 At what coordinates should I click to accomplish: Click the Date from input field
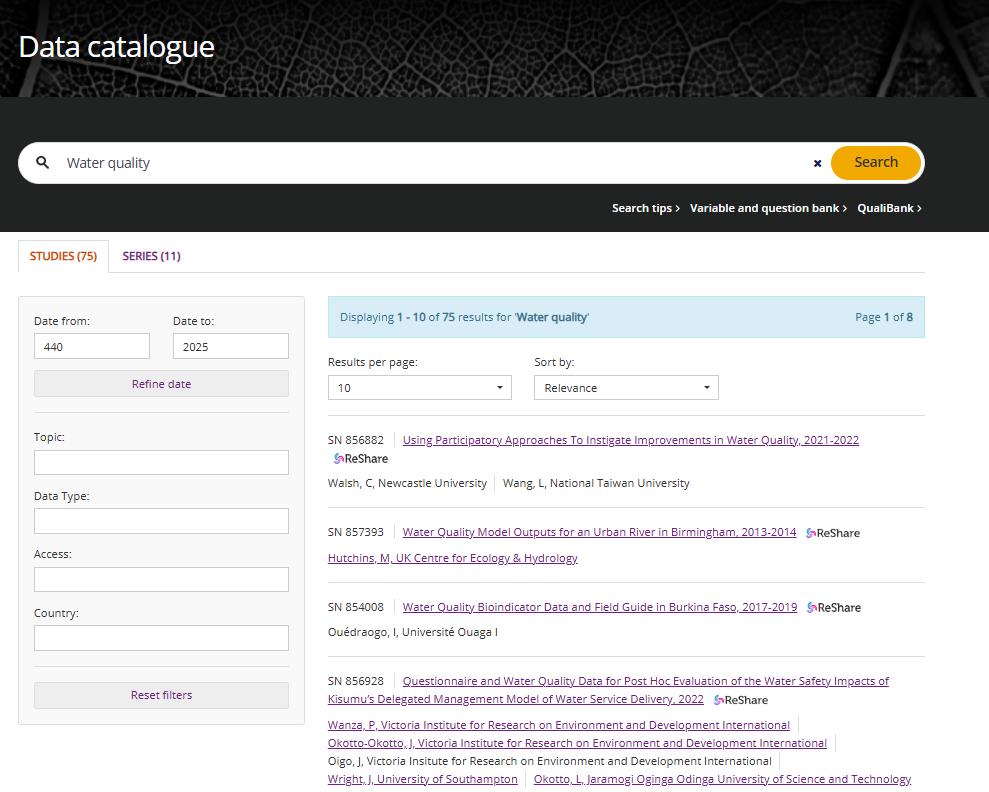click(92, 346)
